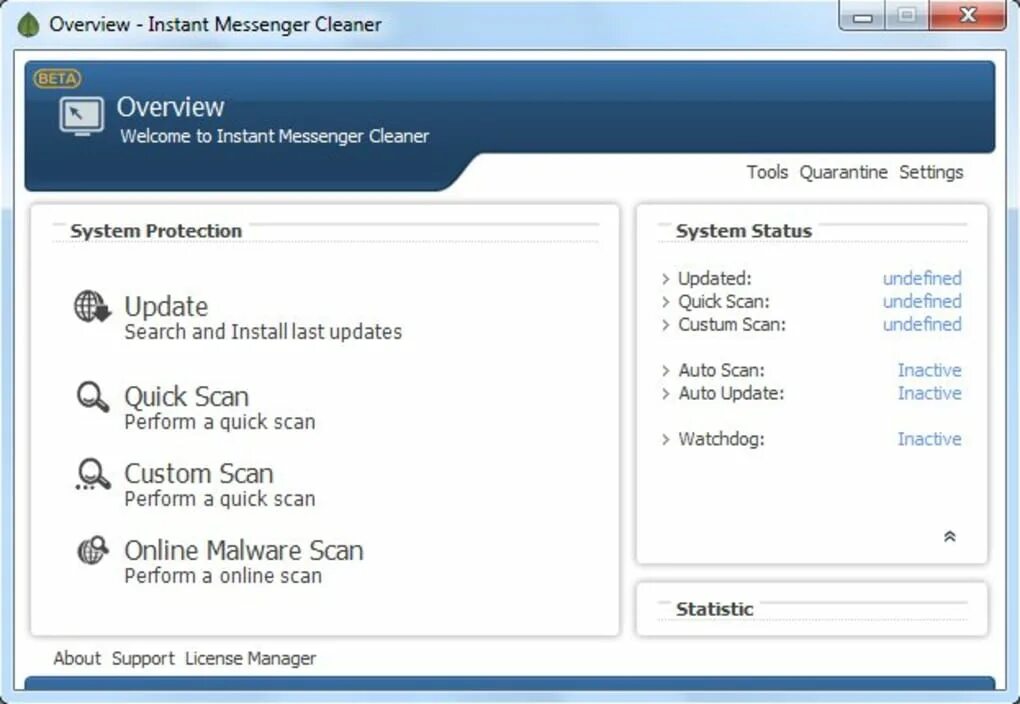Click 'Welcome to Instant Messenger Cleaner' text

274,136
